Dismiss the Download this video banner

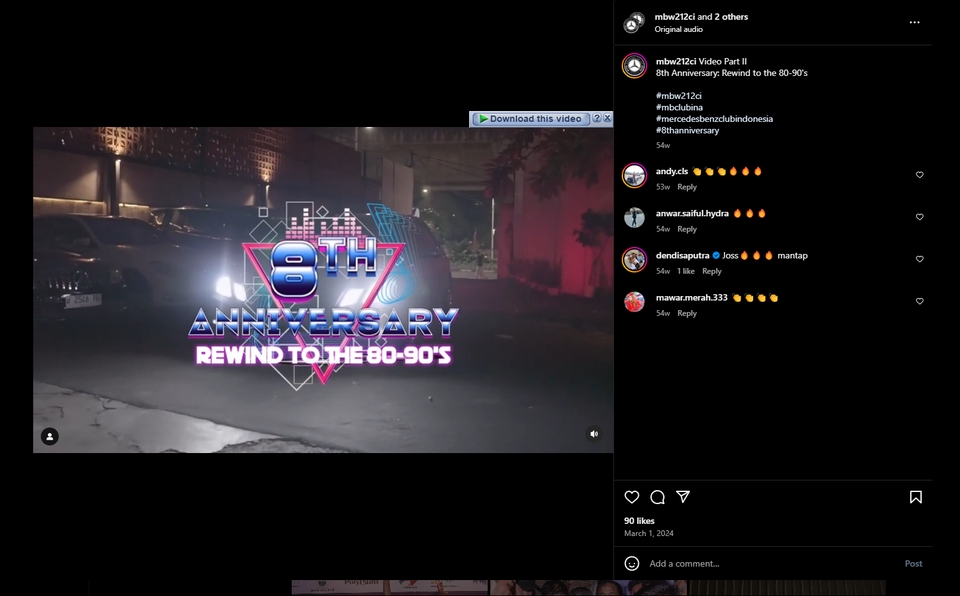coord(608,118)
